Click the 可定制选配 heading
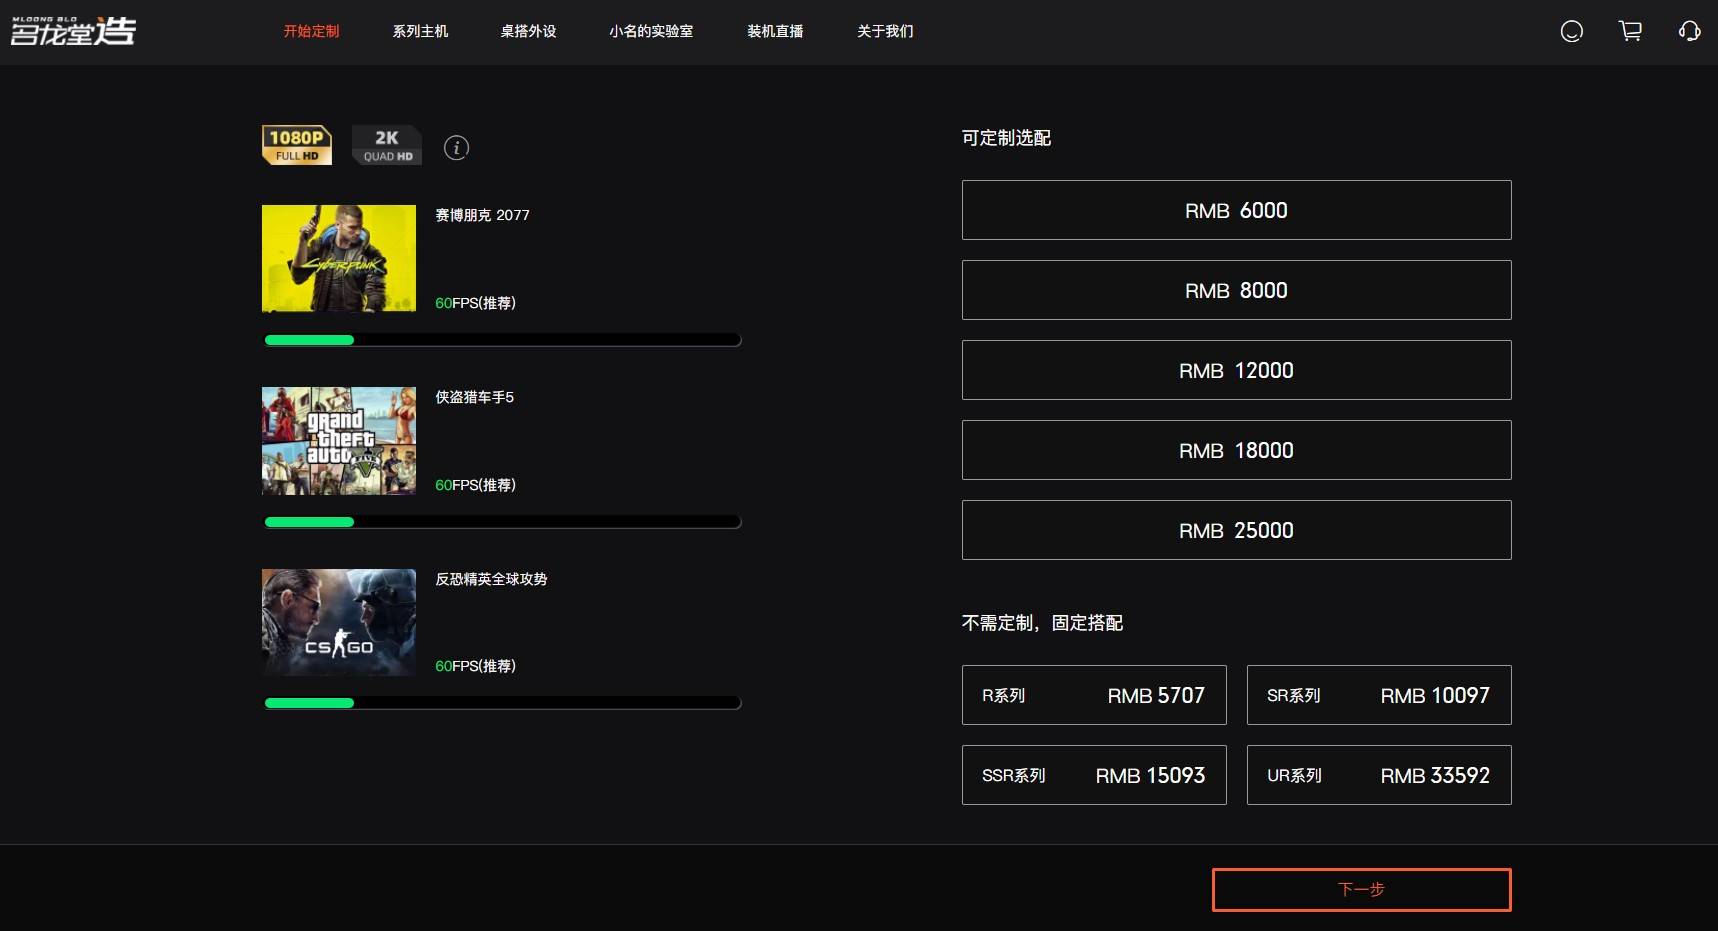 tap(1006, 138)
